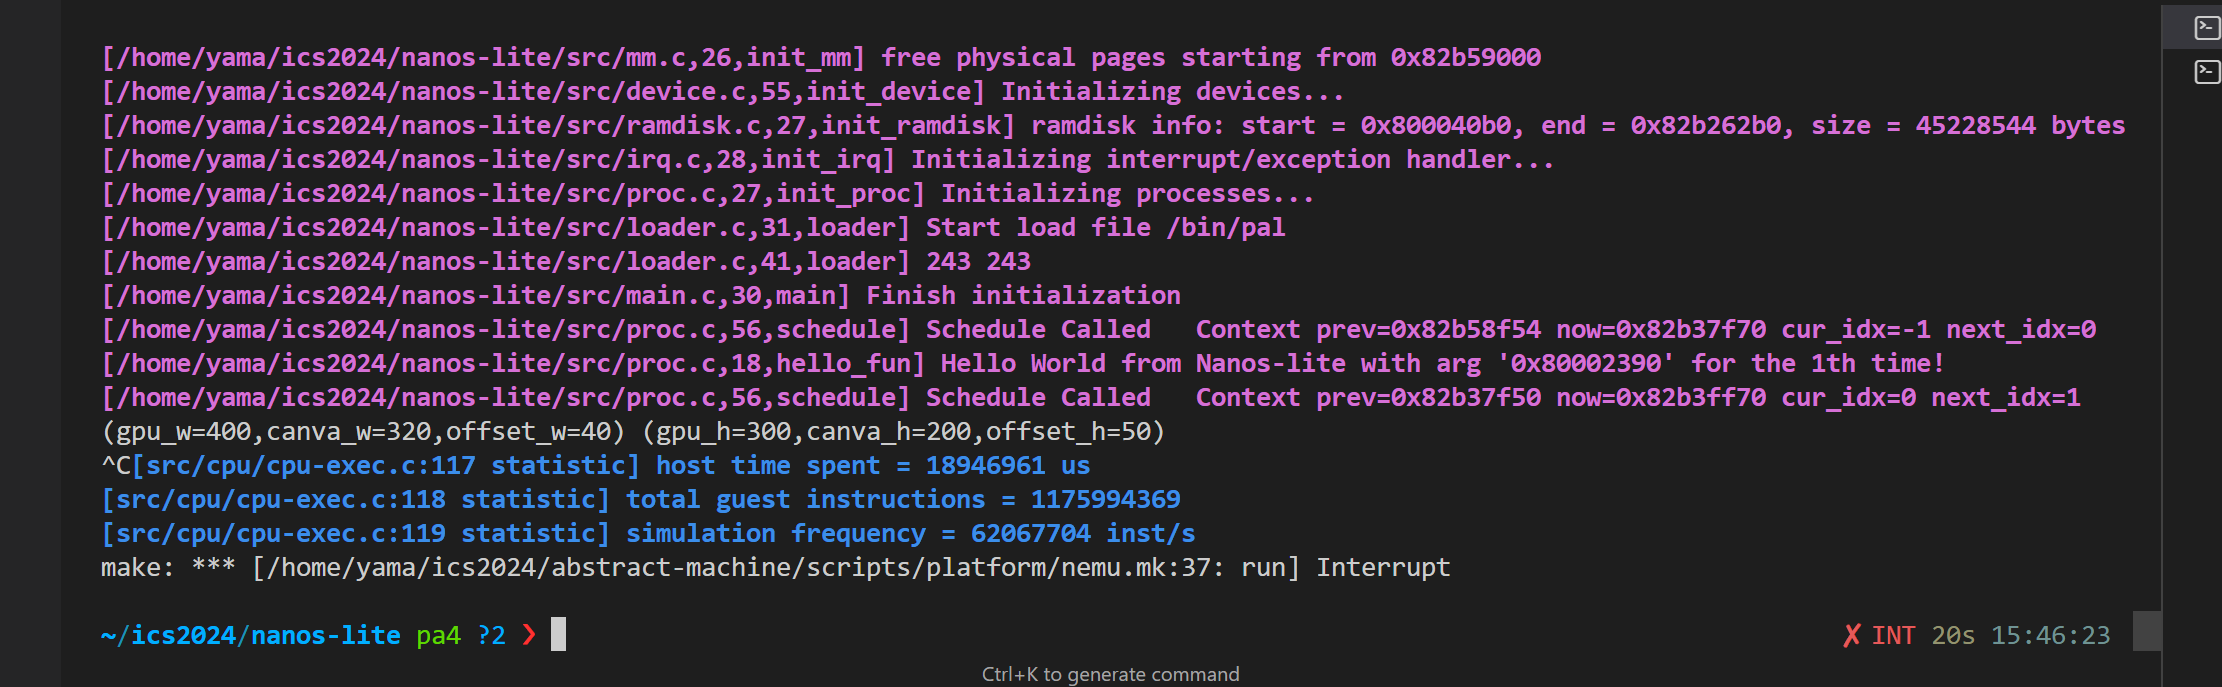Click the pa4 git branch label
This screenshot has height=687, width=2222.
coord(438,635)
